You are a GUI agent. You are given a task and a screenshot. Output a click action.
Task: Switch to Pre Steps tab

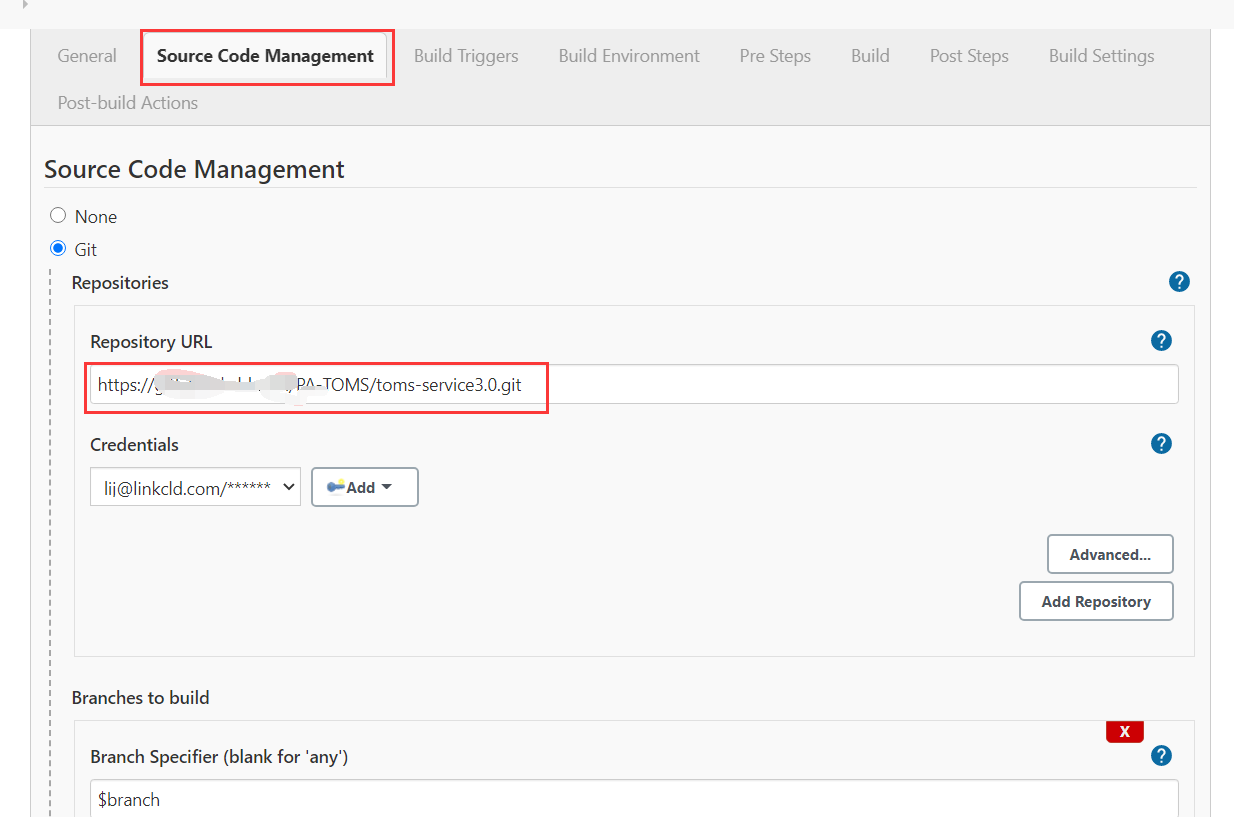click(x=775, y=56)
